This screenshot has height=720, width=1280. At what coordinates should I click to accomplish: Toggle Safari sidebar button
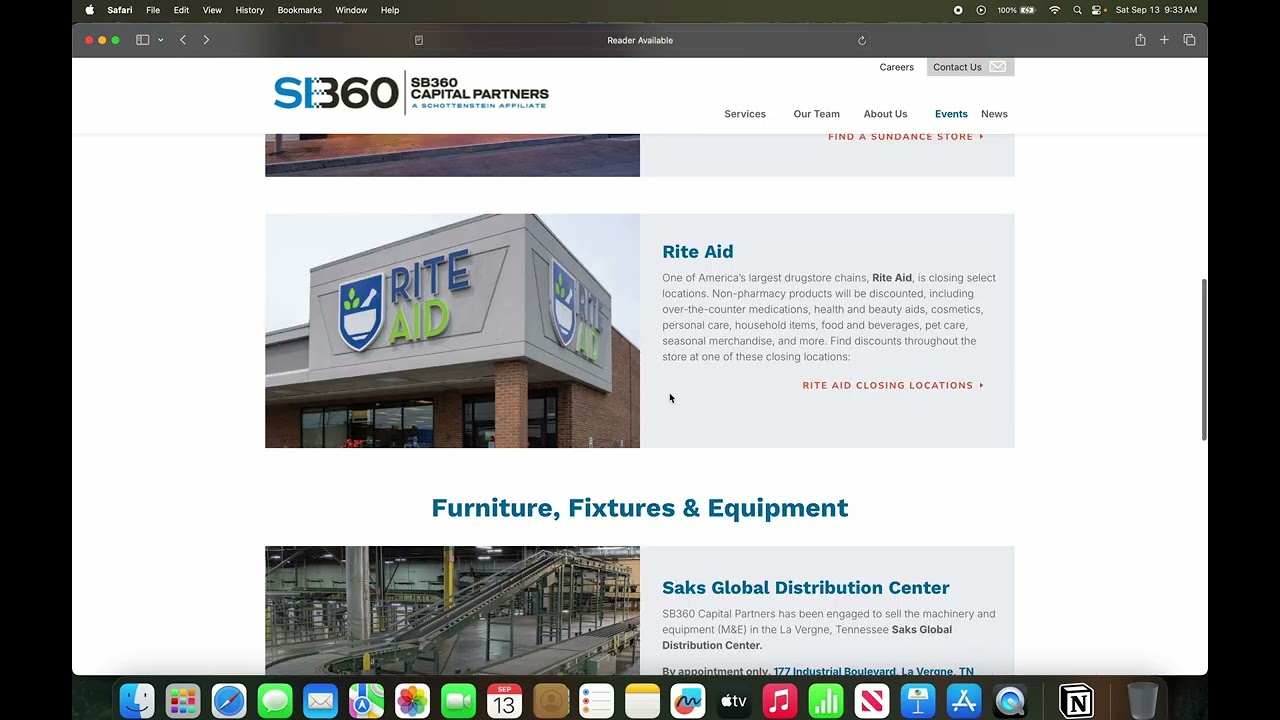[142, 40]
